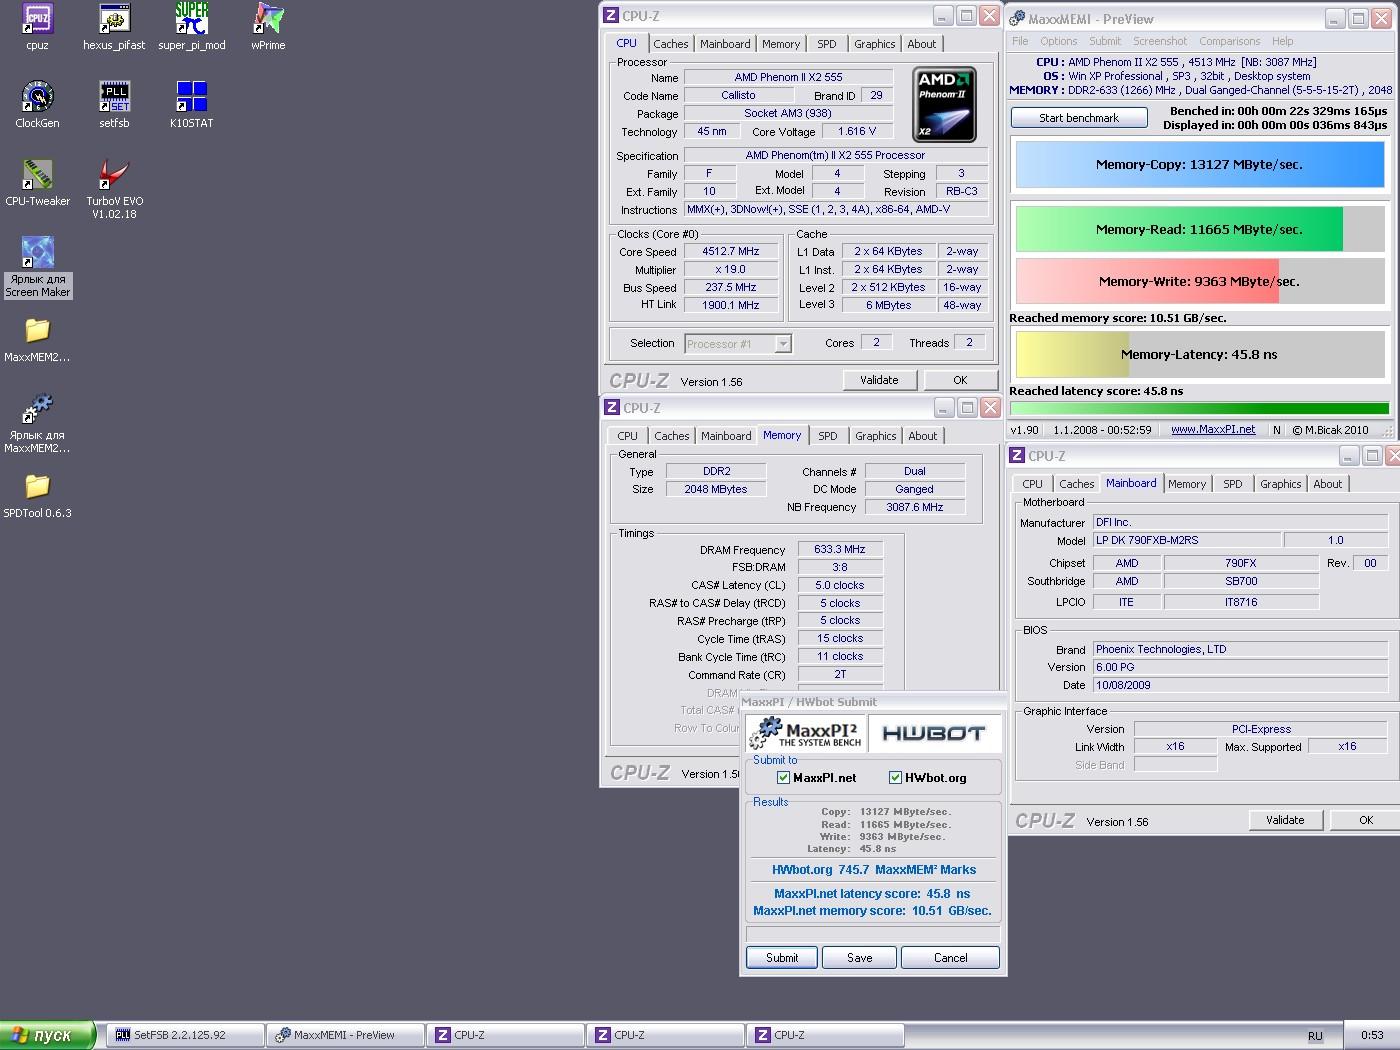
Task: Click the NB Frequency 3087.6 MHz value
Action: pos(915,508)
